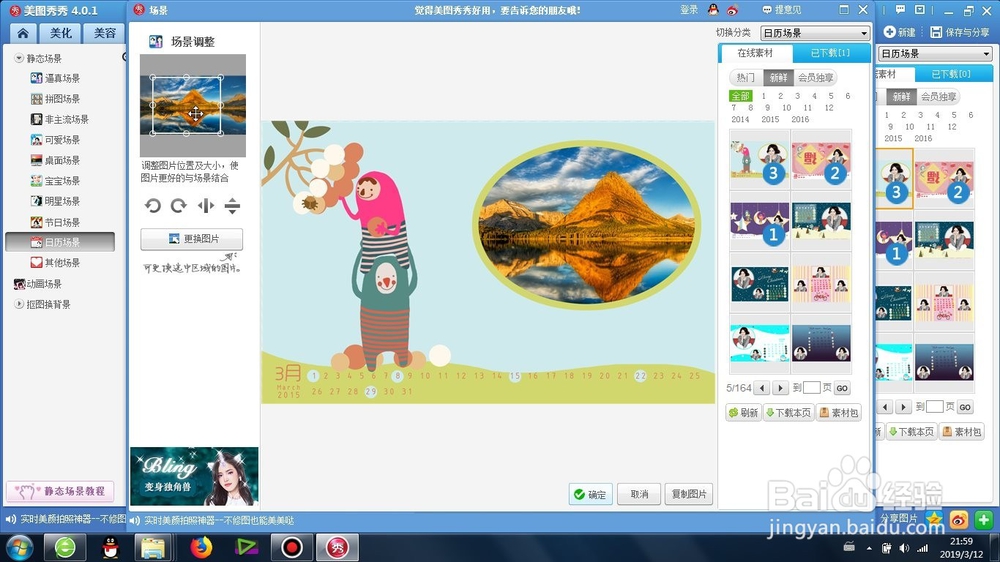Click 新建 in main window toolbar

(900, 32)
